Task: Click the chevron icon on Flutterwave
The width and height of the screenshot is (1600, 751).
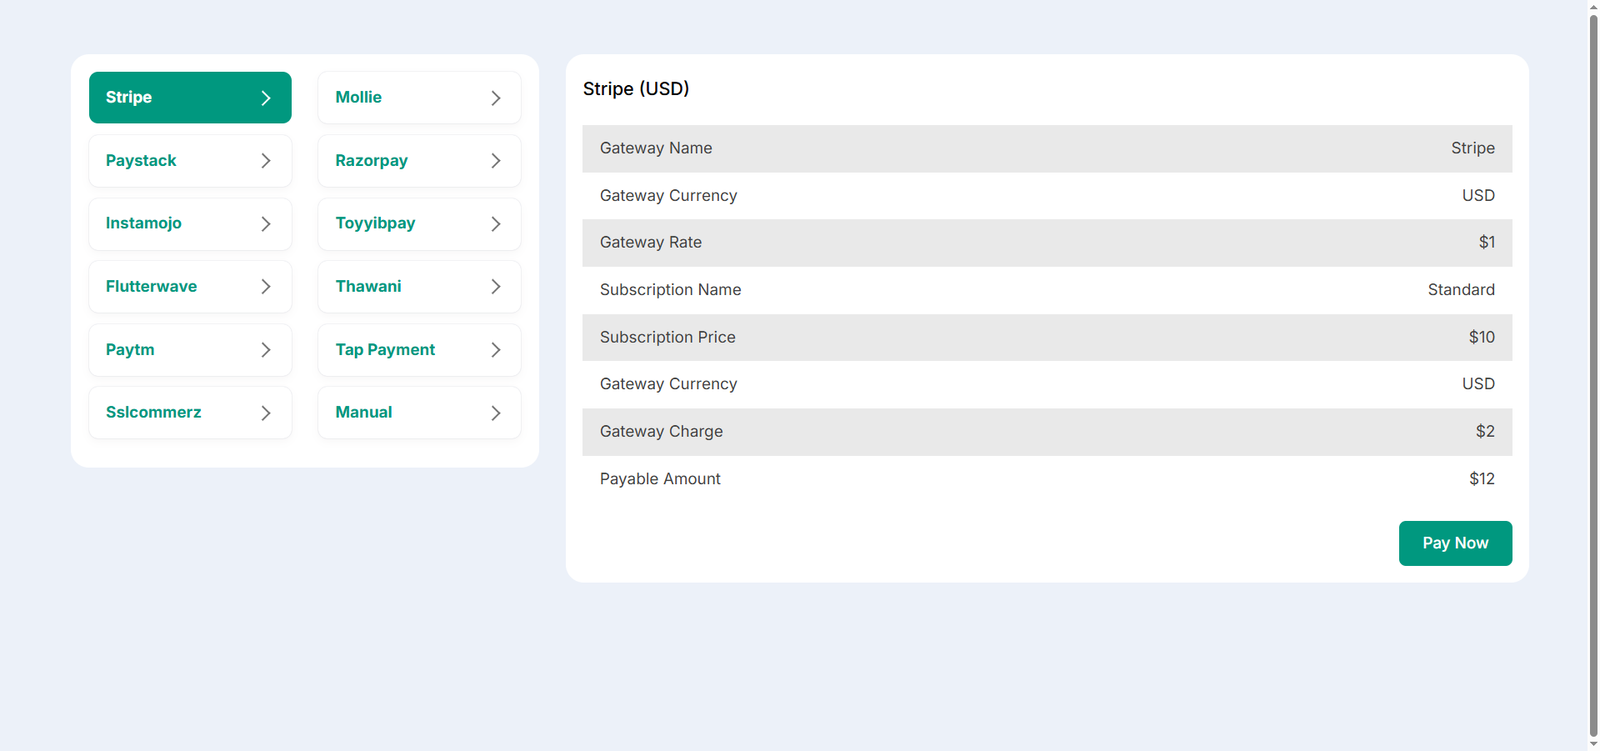Action: click(266, 287)
